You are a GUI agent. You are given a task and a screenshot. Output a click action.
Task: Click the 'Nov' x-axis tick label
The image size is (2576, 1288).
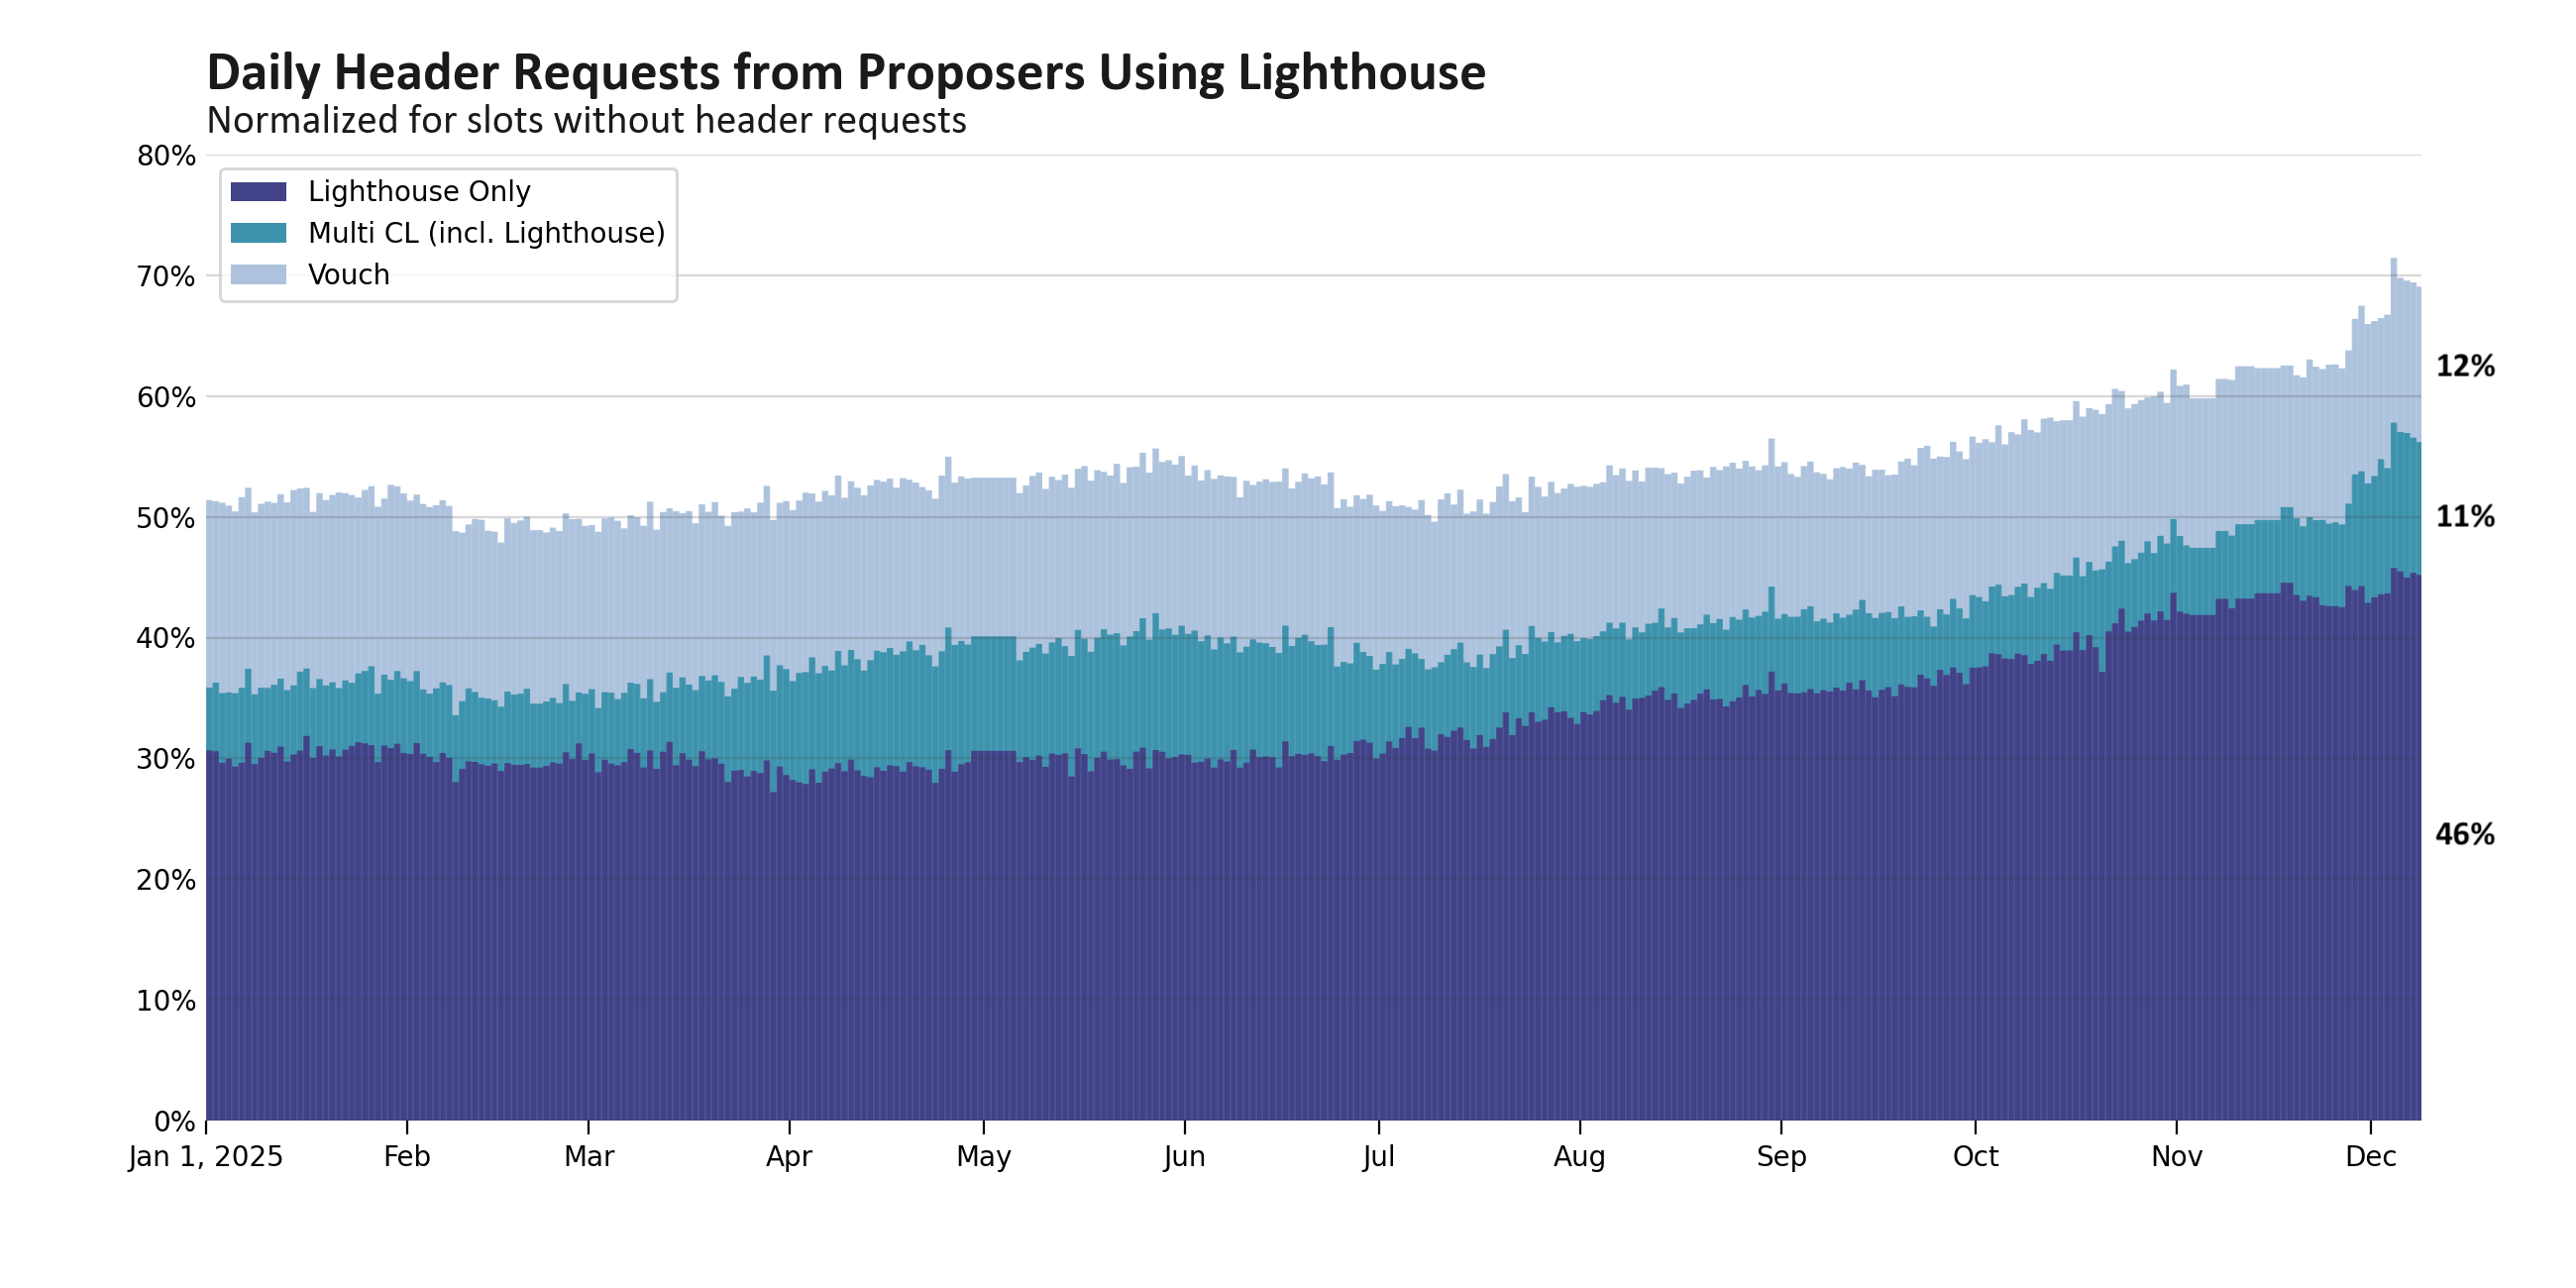2176,1157
